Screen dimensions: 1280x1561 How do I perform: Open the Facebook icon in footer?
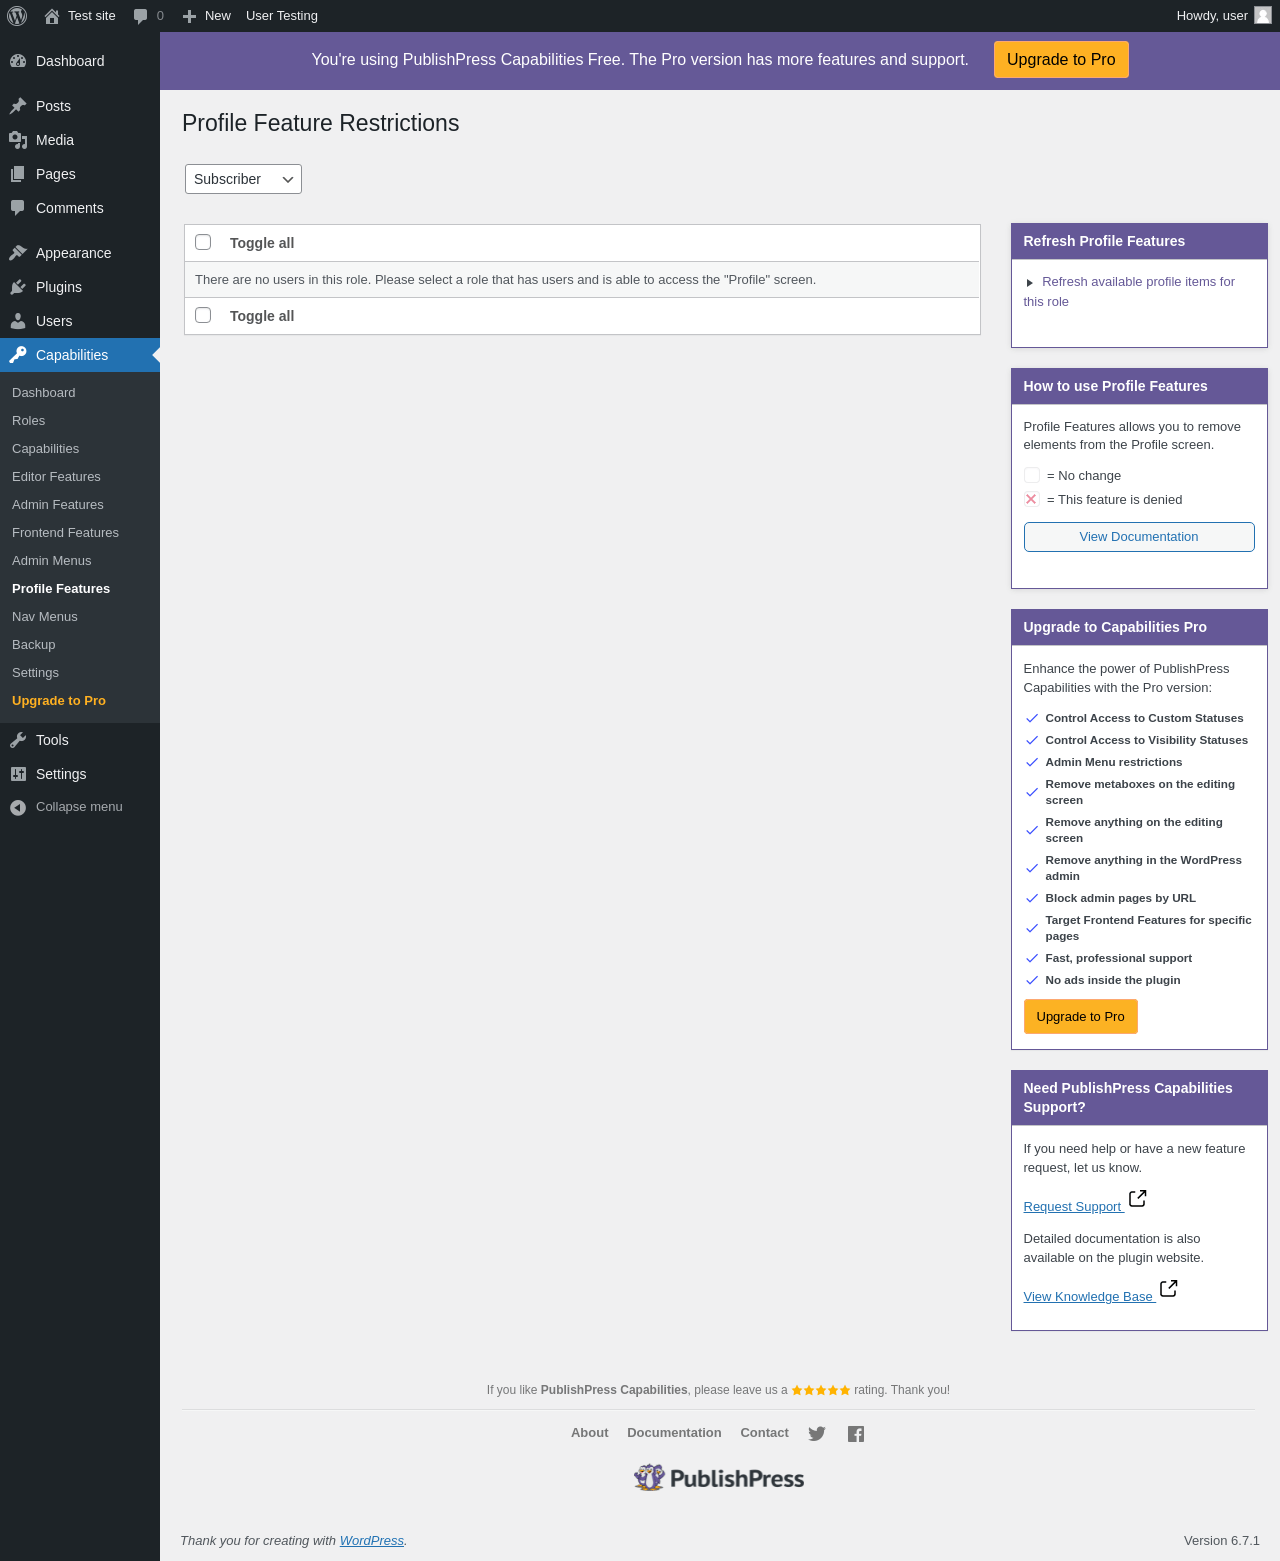[x=856, y=1434]
